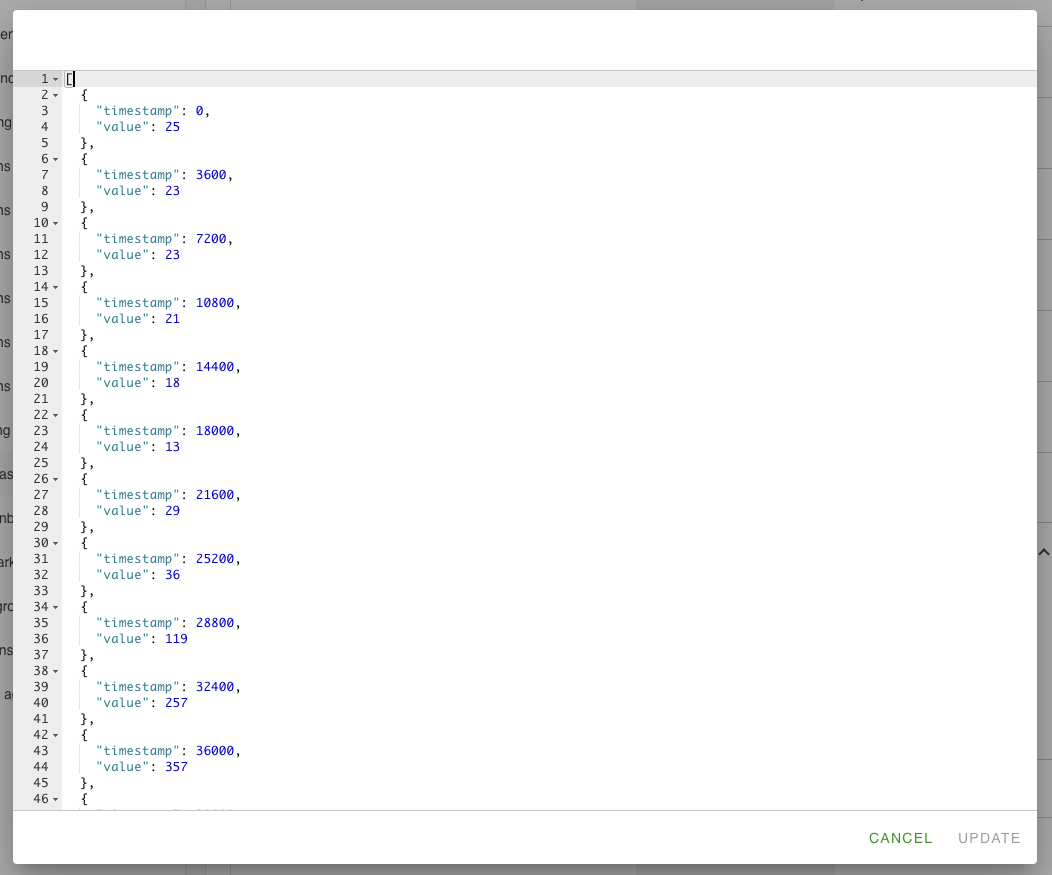Fold the object at line 38
The width and height of the screenshot is (1052, 875).
tap(56, 671)
